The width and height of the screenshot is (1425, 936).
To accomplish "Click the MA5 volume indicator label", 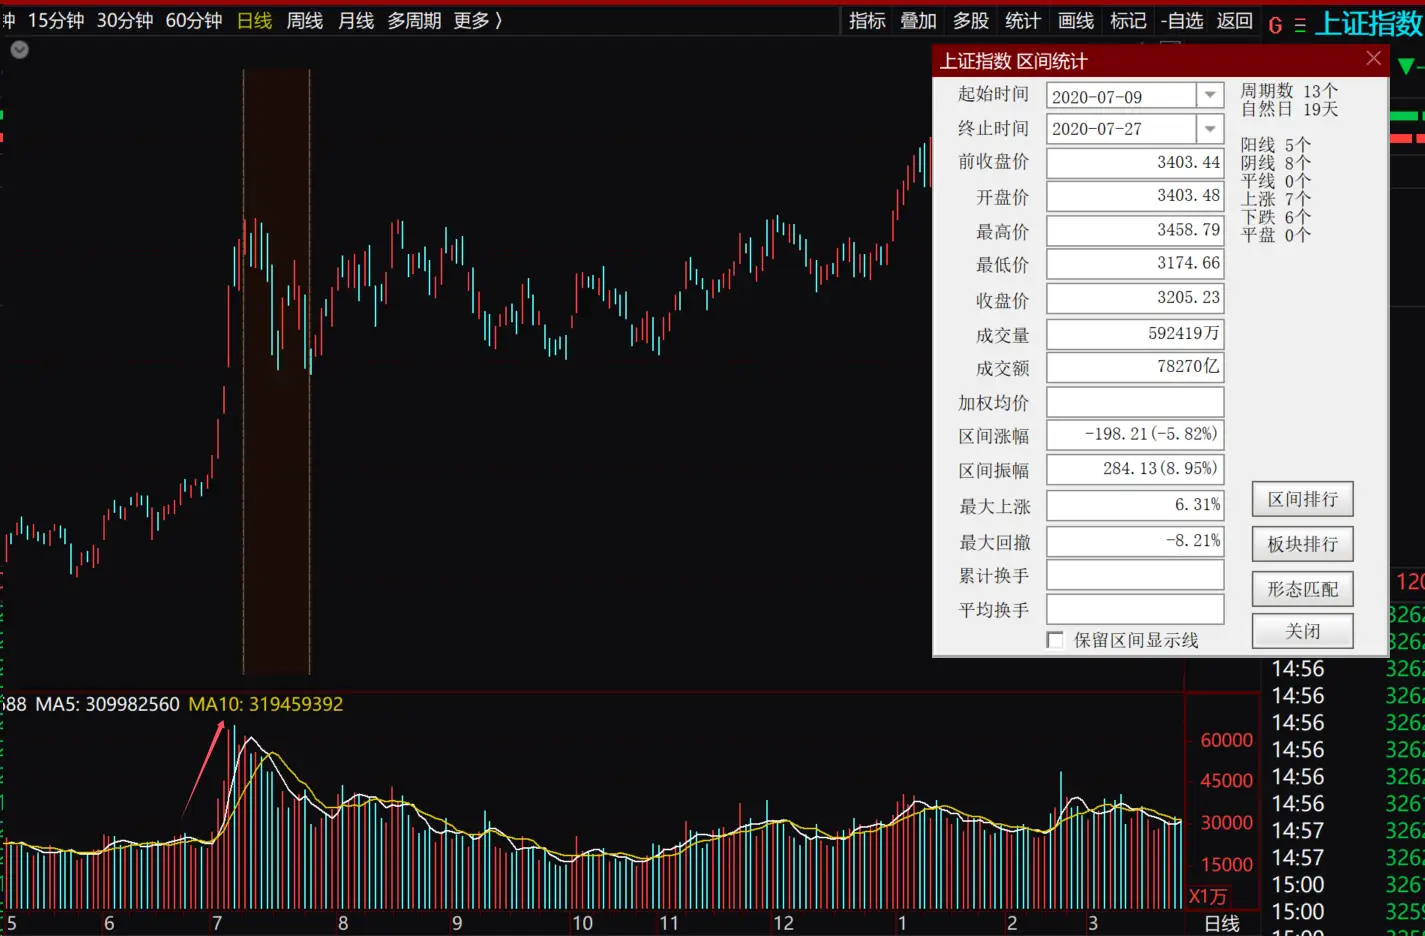I will [x=108, y=704].
